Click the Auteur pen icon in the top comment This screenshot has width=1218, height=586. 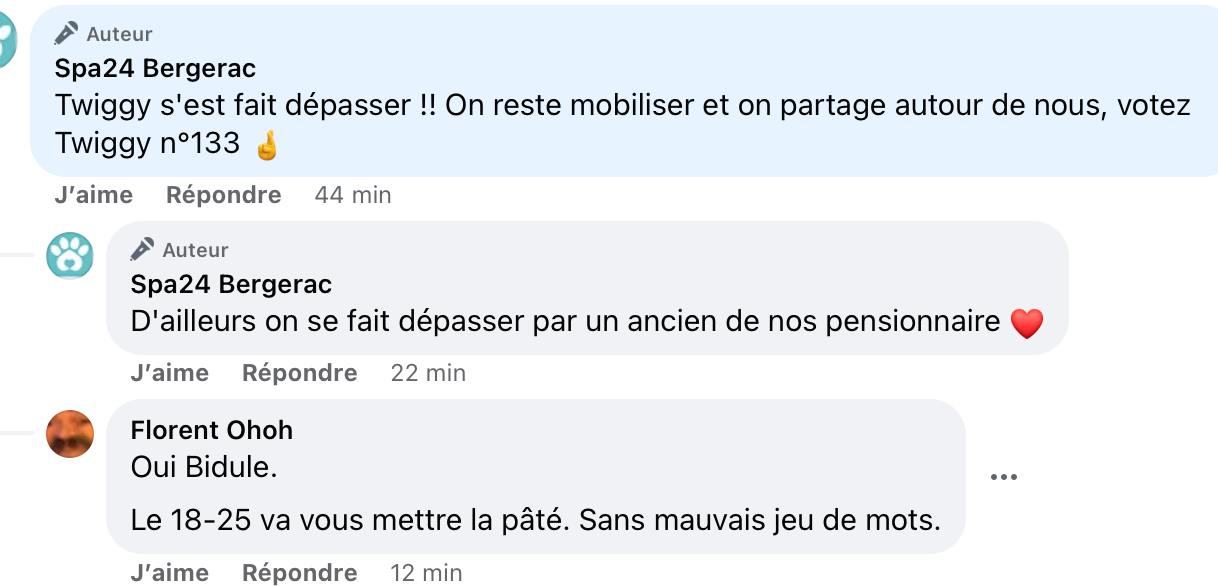tap(66, 33)
